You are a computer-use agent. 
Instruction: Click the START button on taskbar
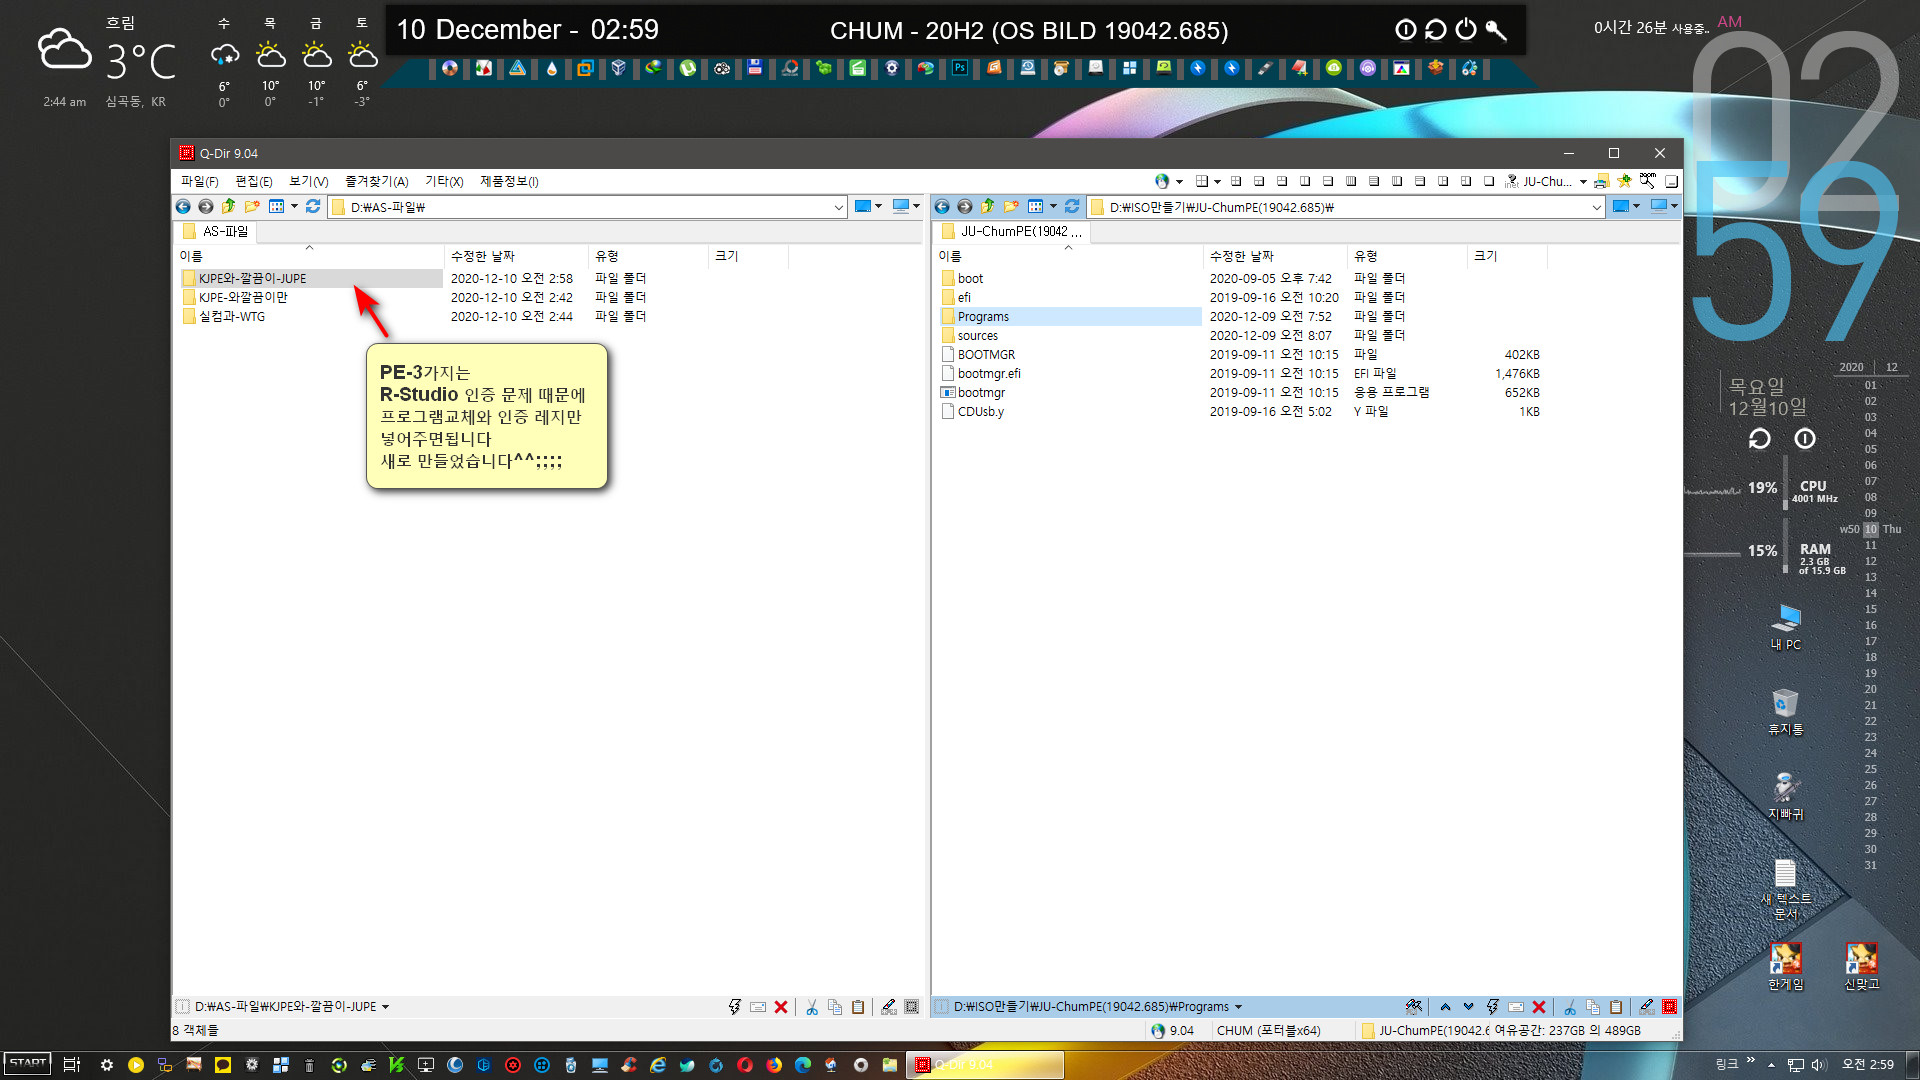click(x=28, y=1064)
